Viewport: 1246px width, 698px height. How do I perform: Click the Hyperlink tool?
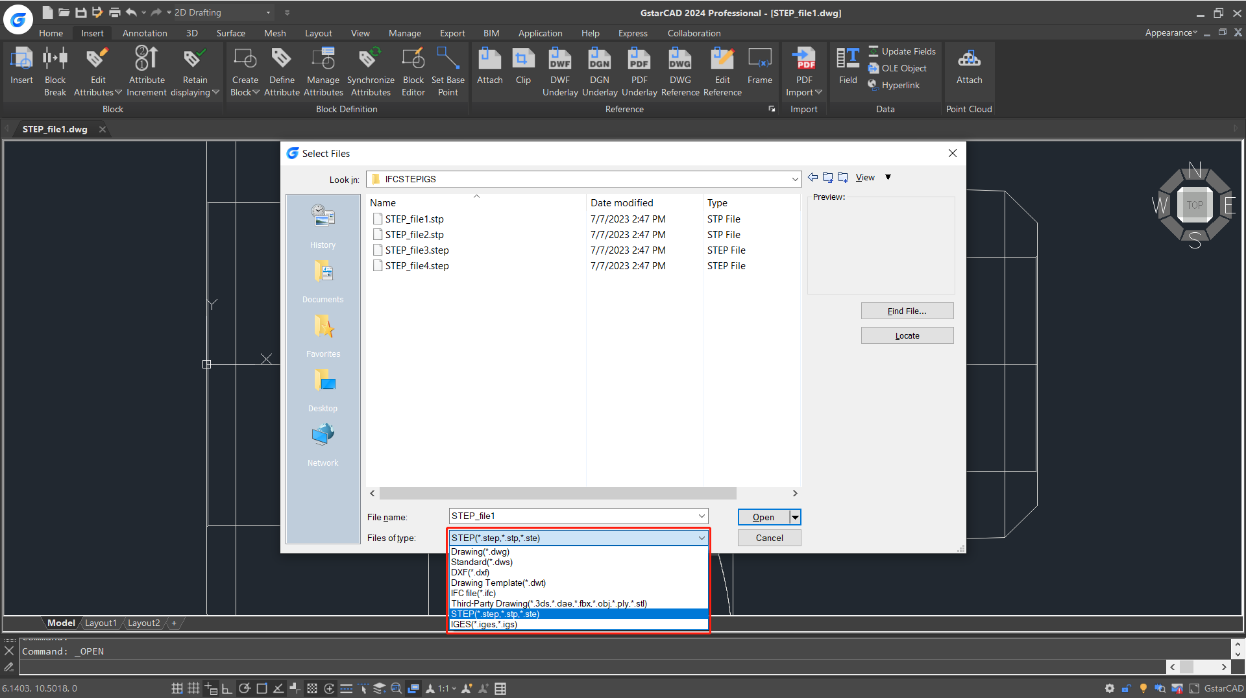pyautogui.click(x=893, y=85)
